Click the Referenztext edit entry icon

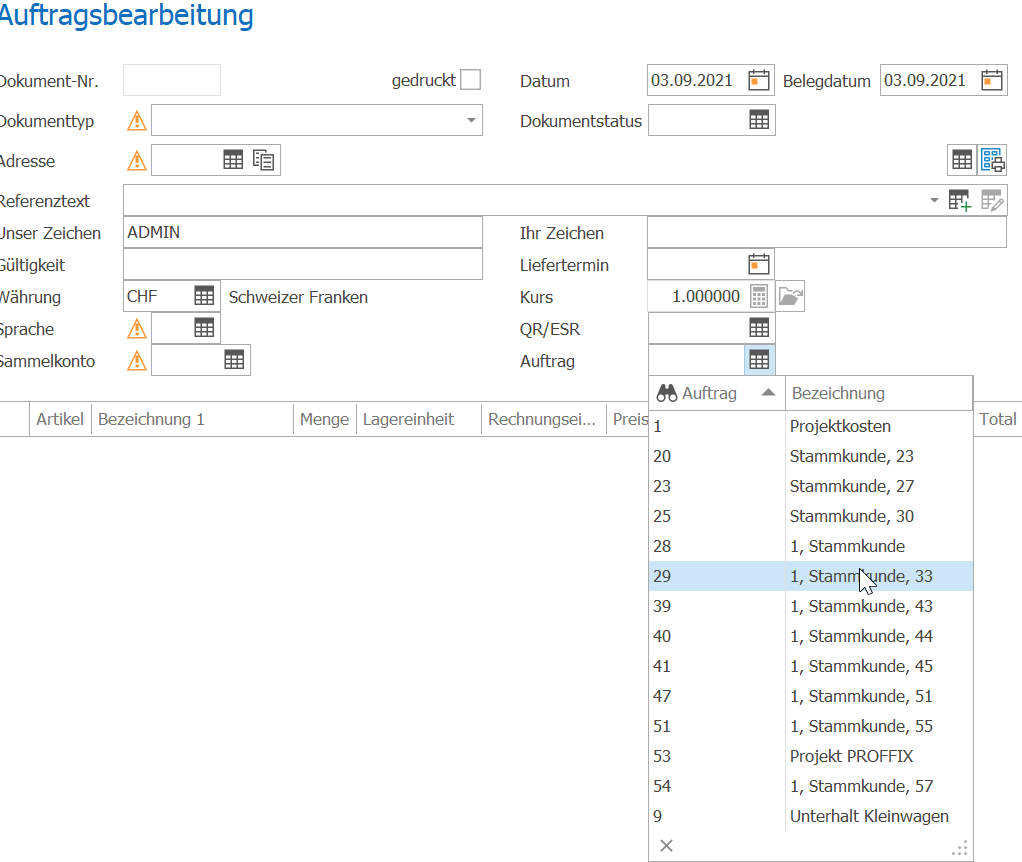(x=991, y=201)
